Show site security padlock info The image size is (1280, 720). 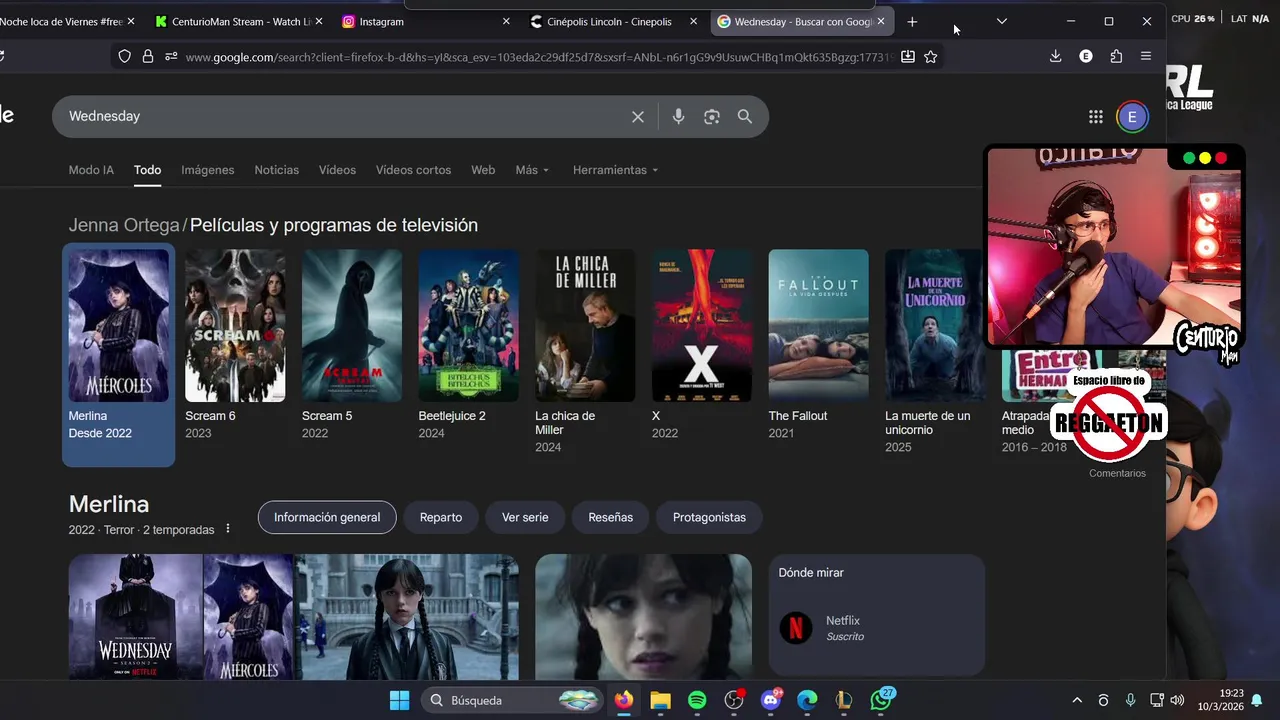coord(148,57)
